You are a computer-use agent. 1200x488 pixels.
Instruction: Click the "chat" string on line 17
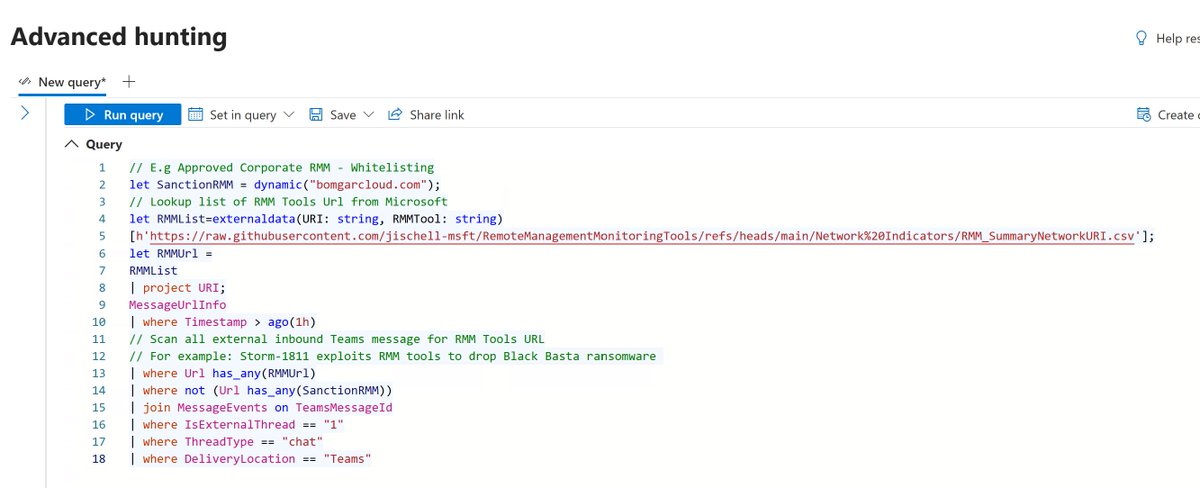click(x=303, y=441)
